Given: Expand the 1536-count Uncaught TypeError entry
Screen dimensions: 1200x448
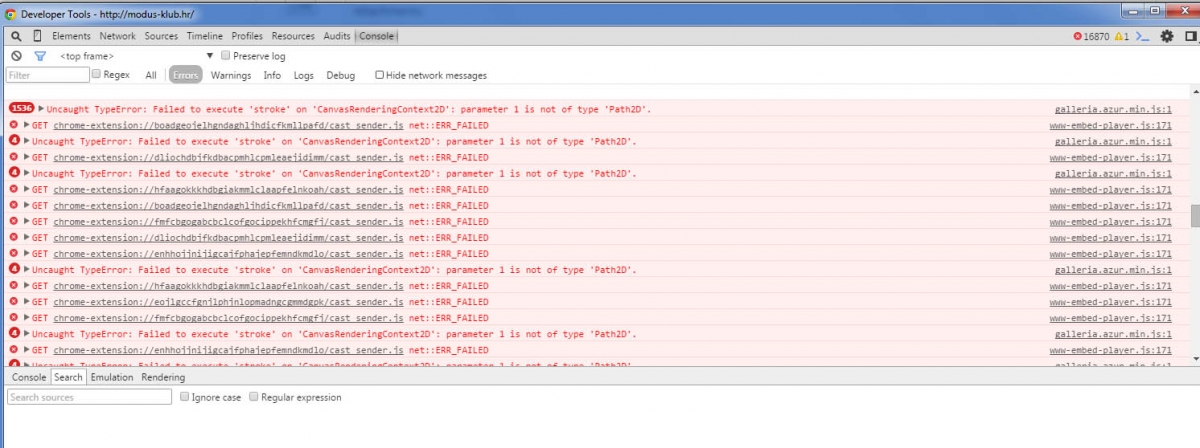Looking at the screenshot, I should pos(41,109).
